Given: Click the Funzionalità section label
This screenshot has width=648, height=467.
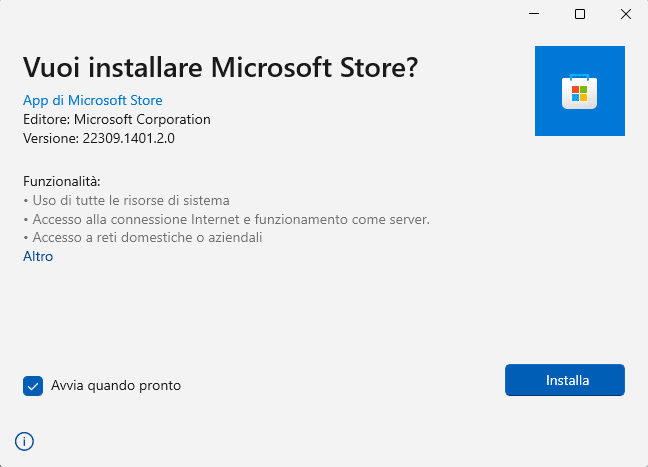Looking at the screenshot, I should click(62, 181).
